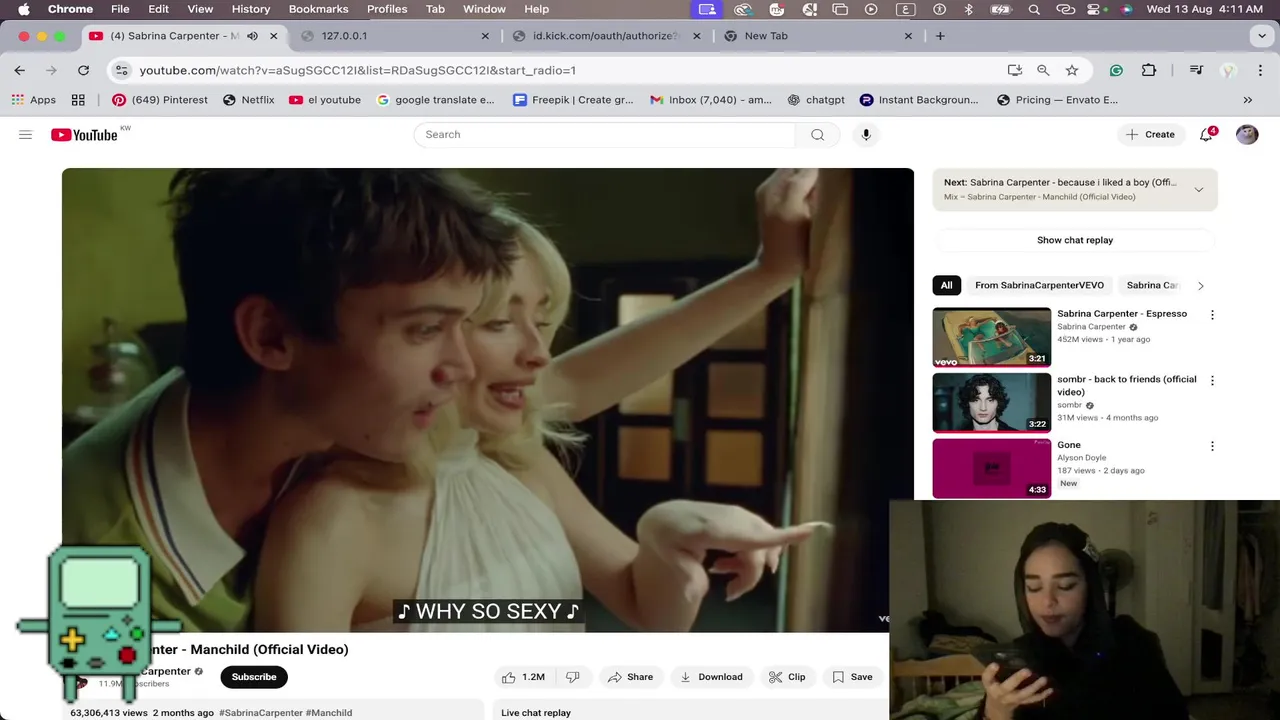Go back with browser back arrow

(20, 70)
